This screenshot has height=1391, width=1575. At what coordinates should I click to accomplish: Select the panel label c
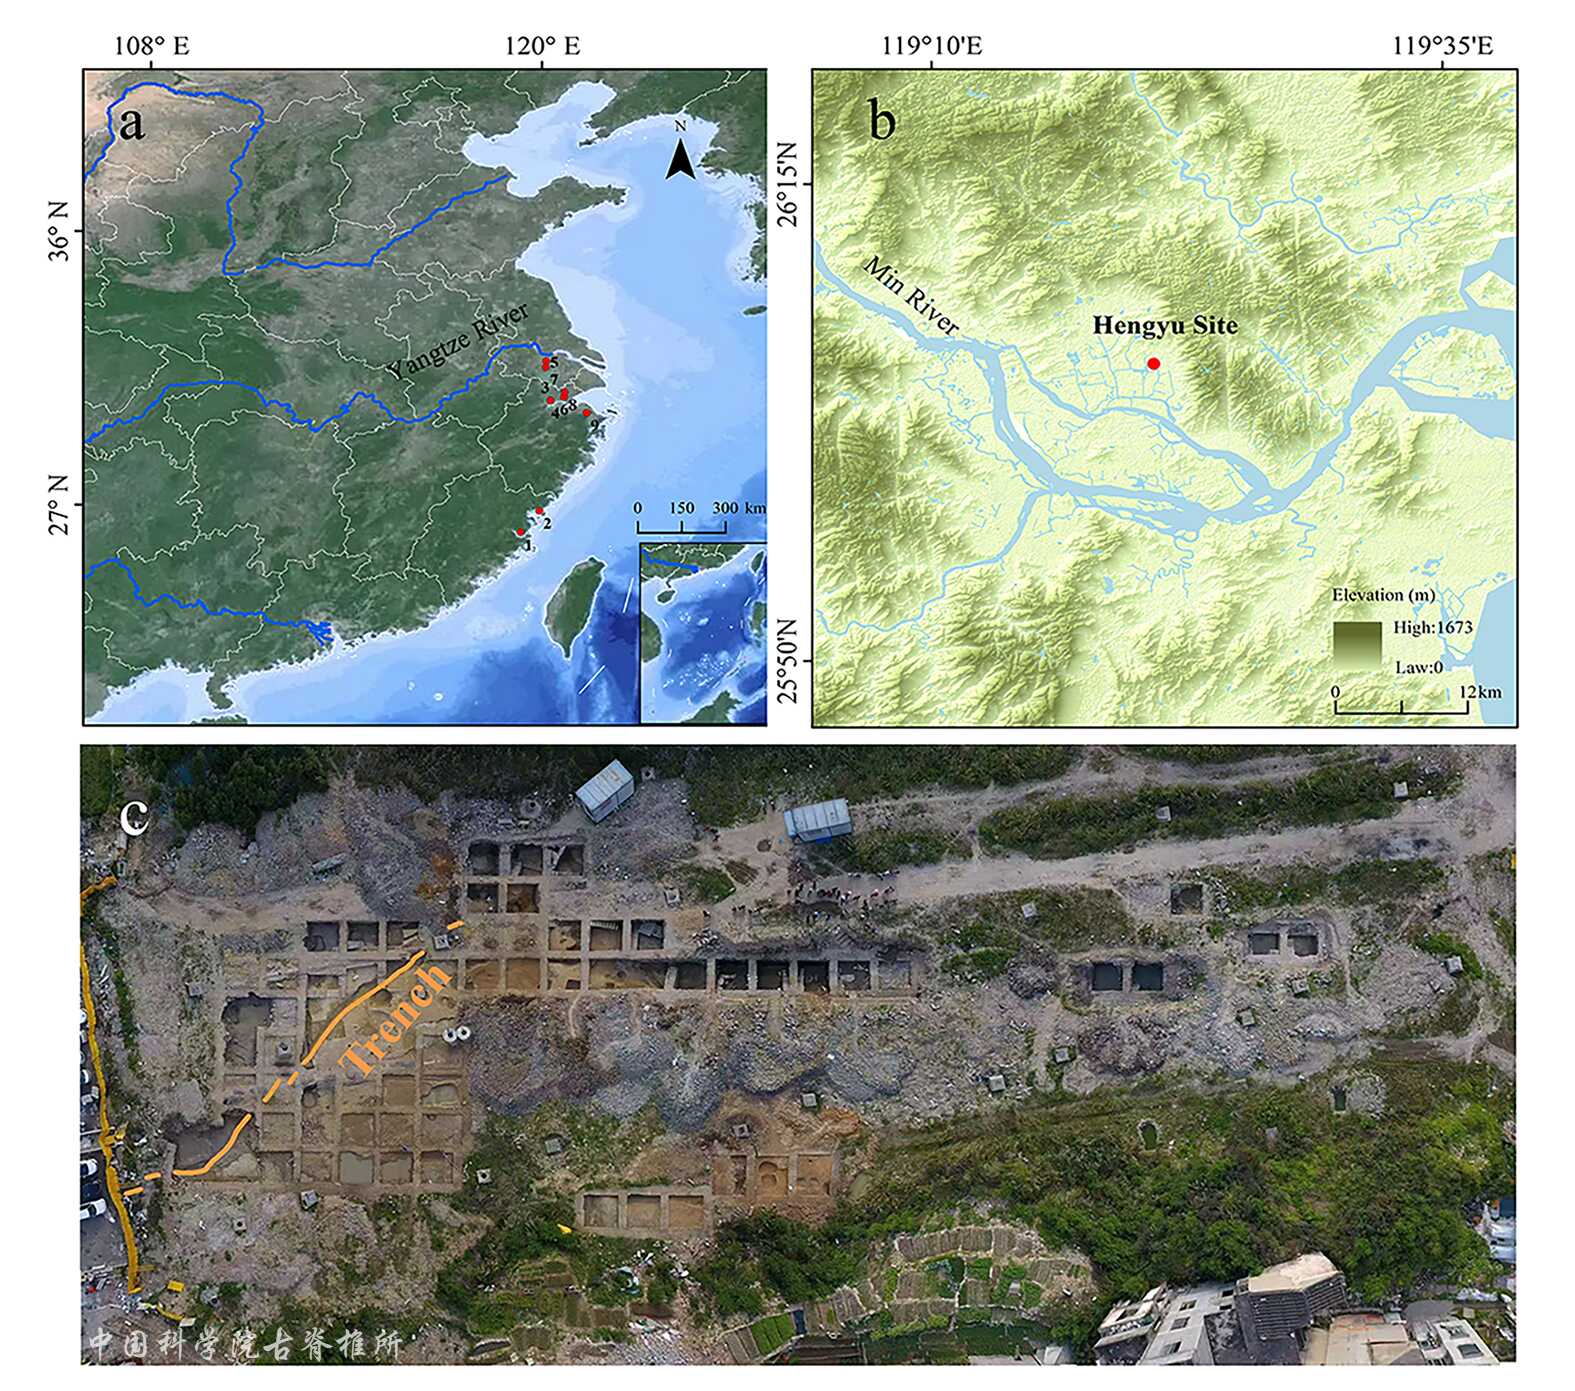coord(134,816)
